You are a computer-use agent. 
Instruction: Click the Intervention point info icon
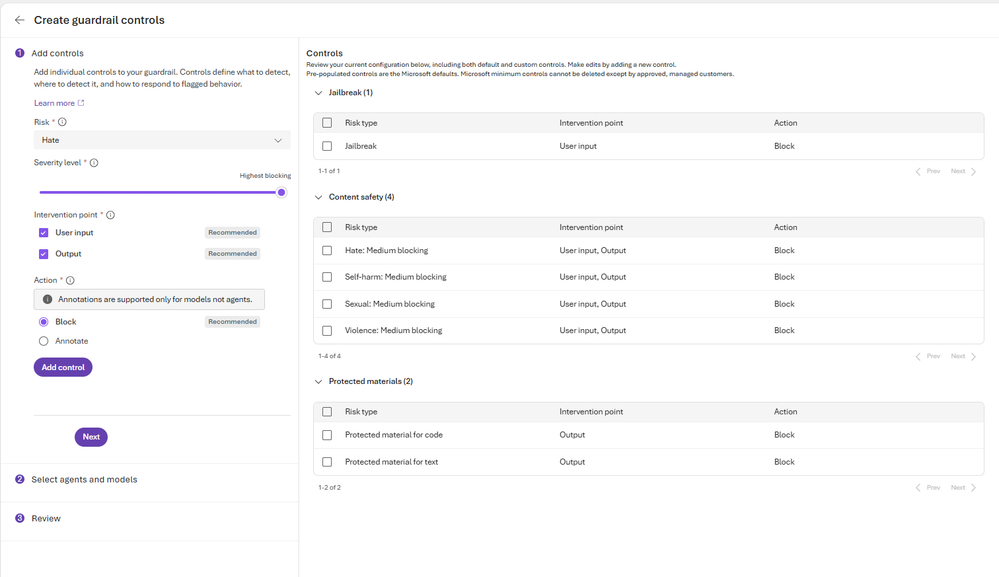pos(110,215)
